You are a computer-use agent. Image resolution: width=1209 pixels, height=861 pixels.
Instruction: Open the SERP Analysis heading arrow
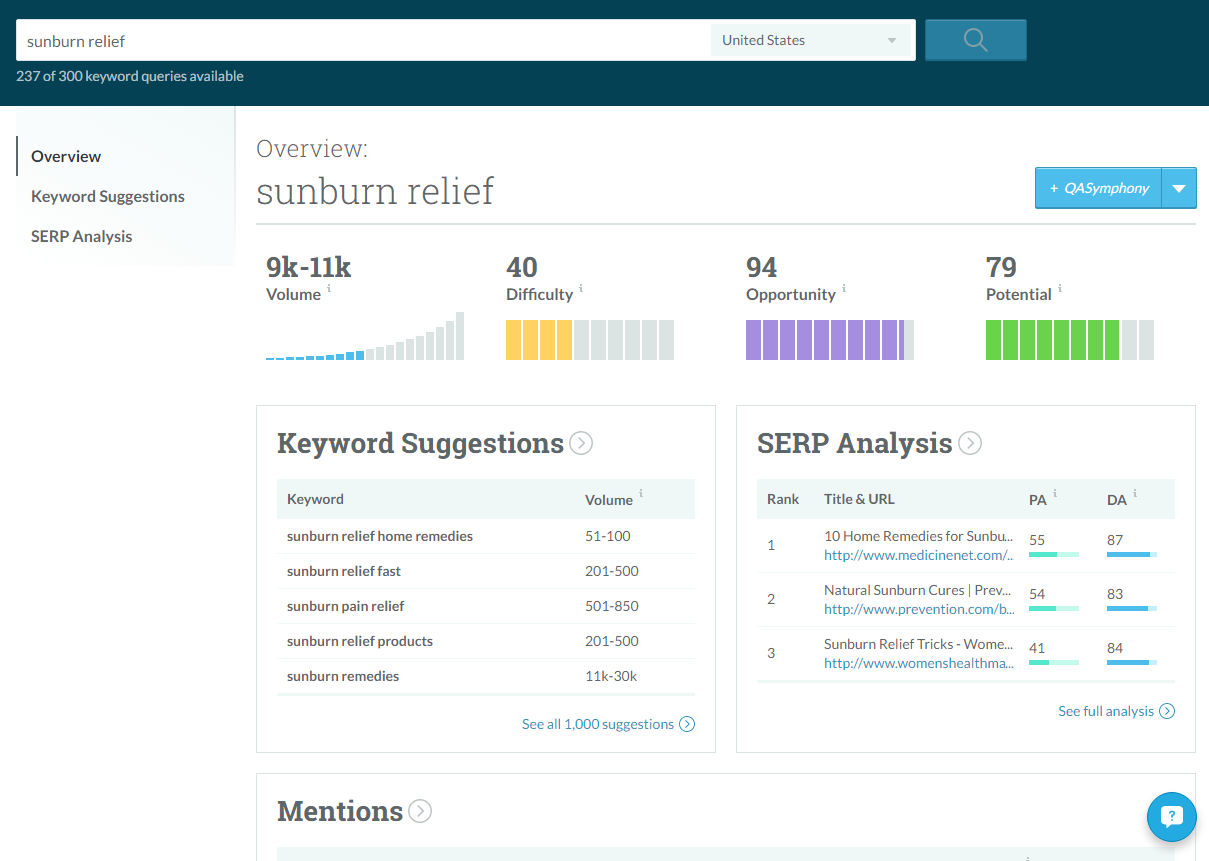pyautogui.click(x=969, y=442)
